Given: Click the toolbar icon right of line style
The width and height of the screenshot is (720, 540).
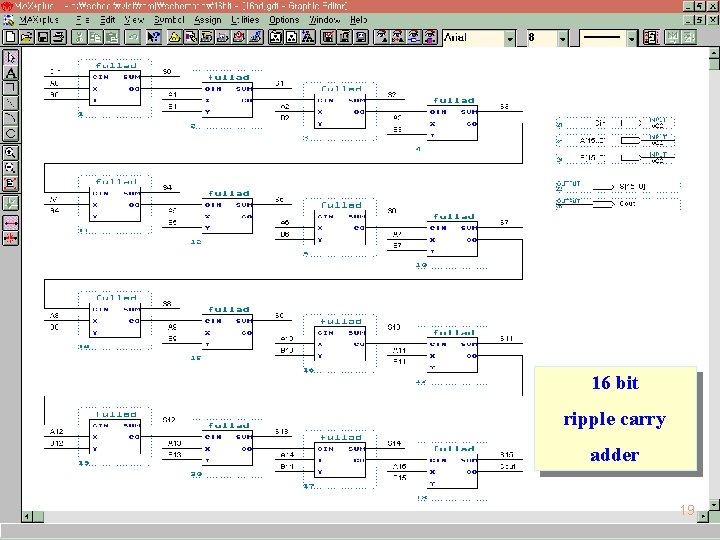Looking at the screenshot, I should coord(651,37).
